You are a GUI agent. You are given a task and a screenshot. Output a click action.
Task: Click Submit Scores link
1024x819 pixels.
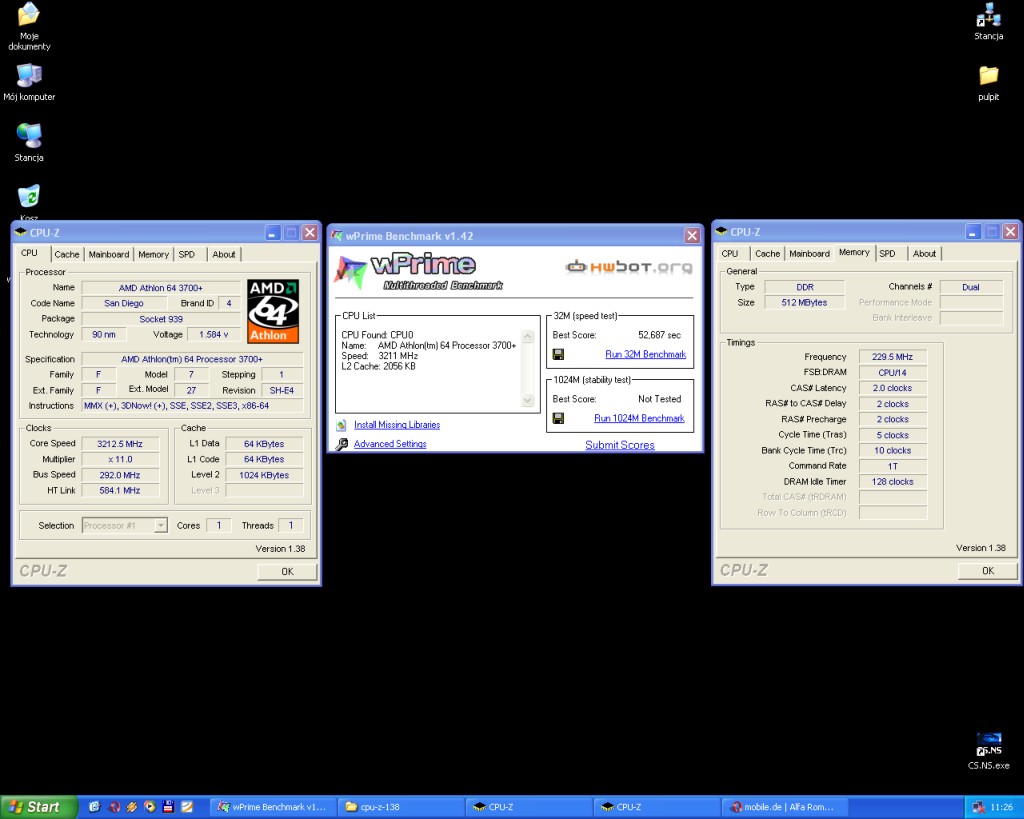click(620, 445)
